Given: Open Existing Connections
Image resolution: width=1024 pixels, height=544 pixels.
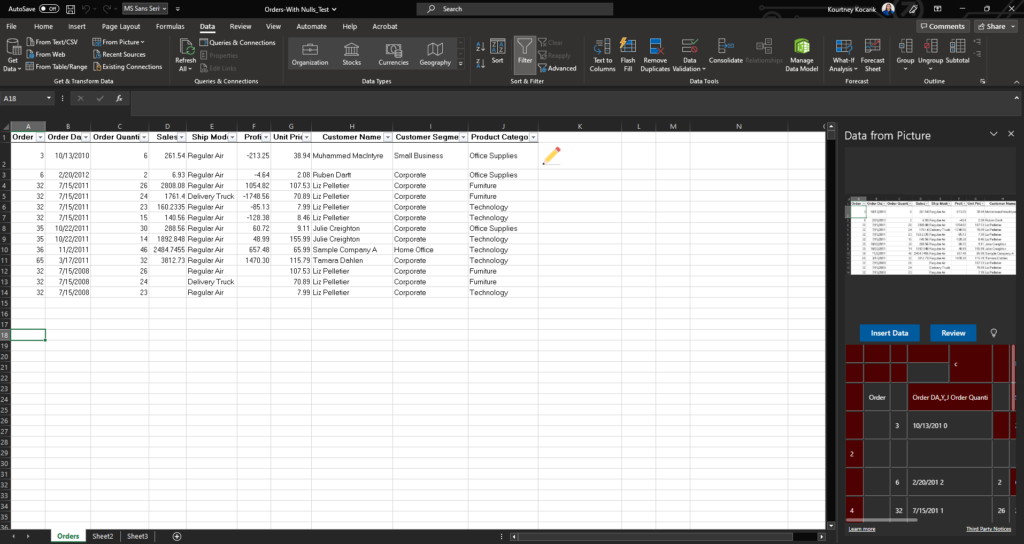Looking at the screenshot, I should (x=127, y=67).
